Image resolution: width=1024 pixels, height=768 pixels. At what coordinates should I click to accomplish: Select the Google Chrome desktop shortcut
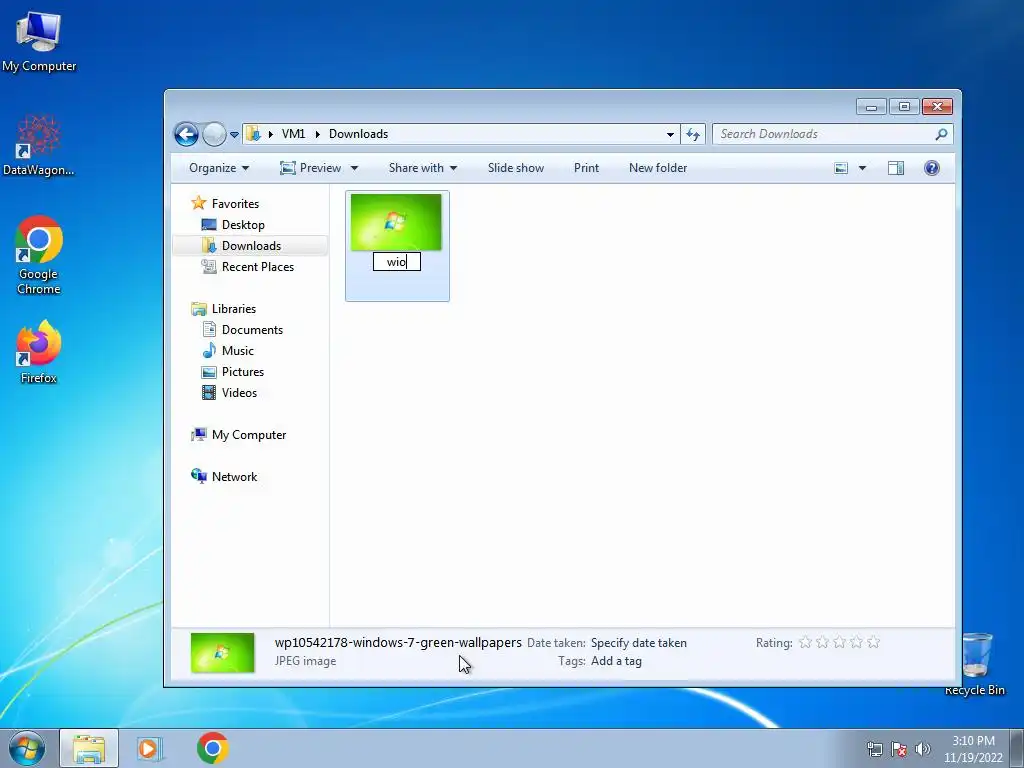pos(39,255)
